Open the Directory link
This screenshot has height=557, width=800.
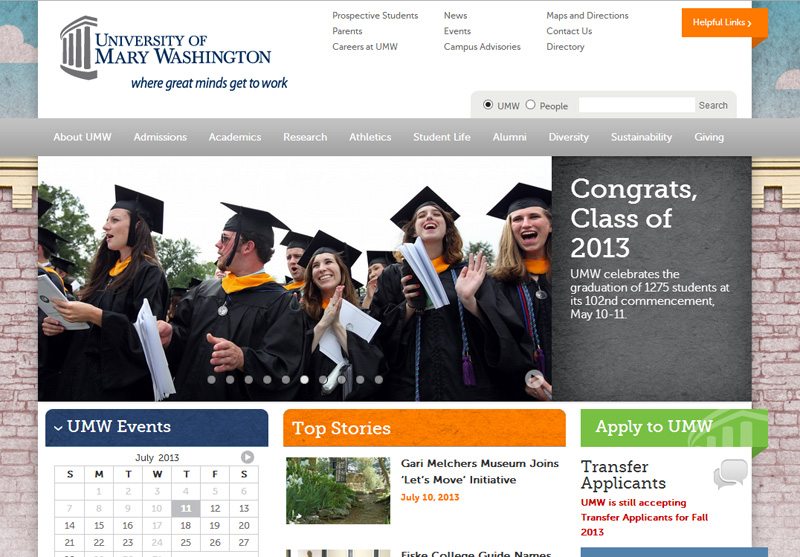565,46
